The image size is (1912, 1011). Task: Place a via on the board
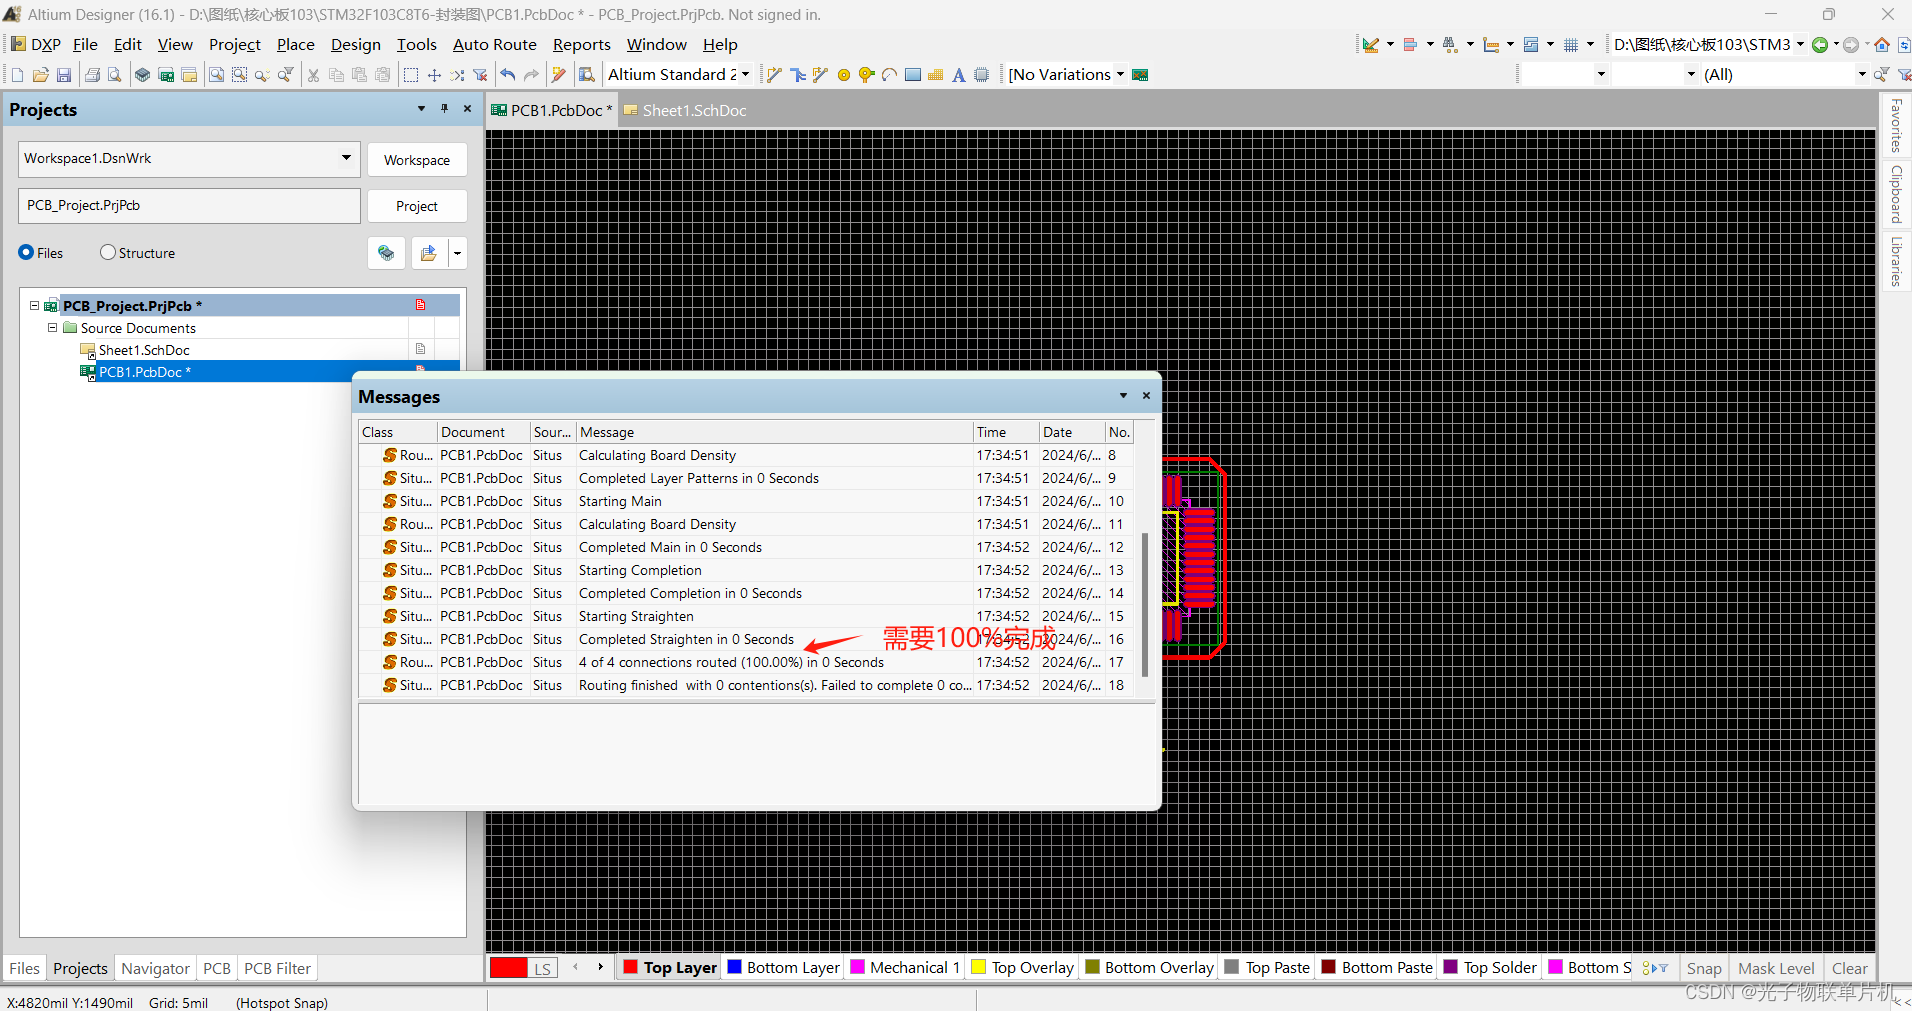(x=867, y=75)
